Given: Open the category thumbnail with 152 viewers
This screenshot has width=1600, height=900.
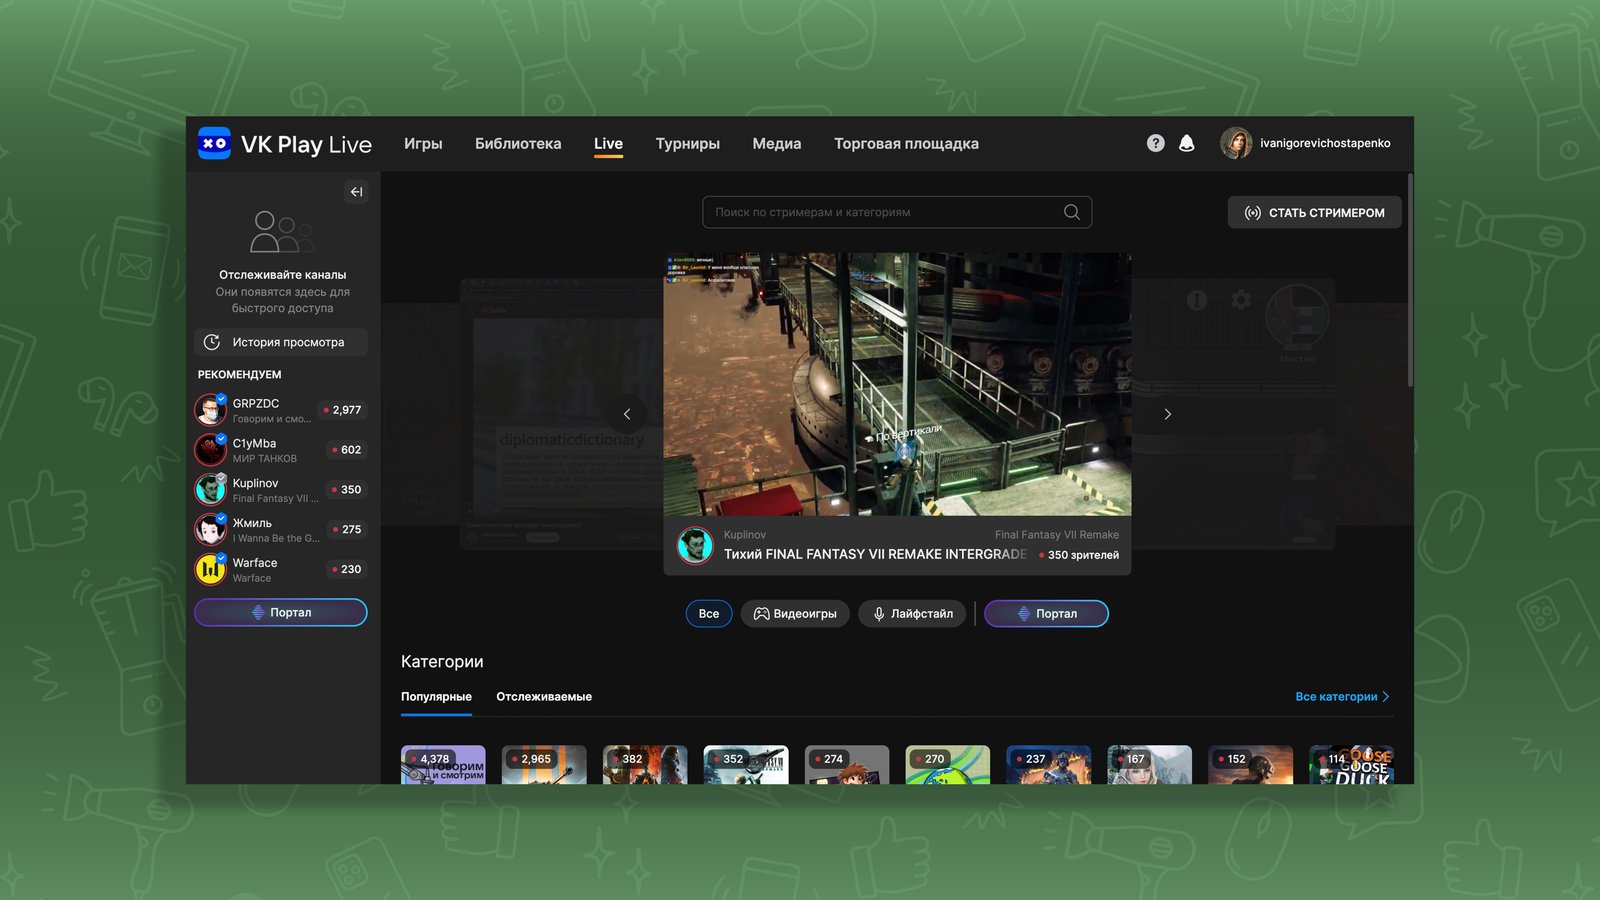Looking at the screenshot, I should pyautogui.click(x=1251, y=765).
